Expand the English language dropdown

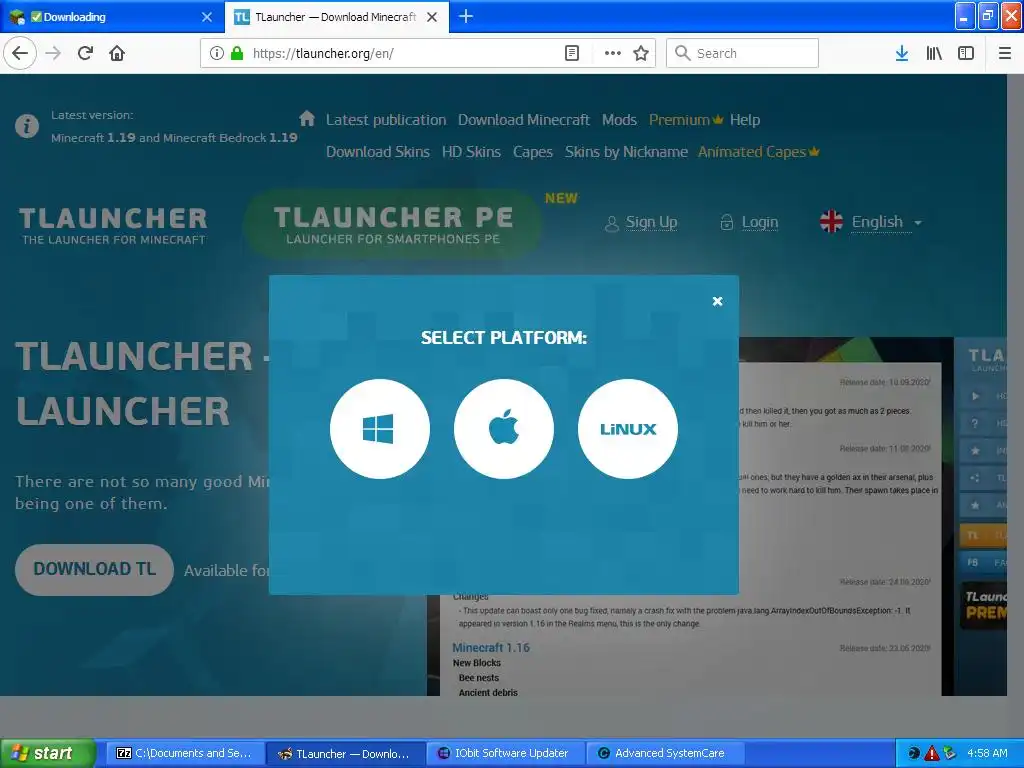(871, 222)
